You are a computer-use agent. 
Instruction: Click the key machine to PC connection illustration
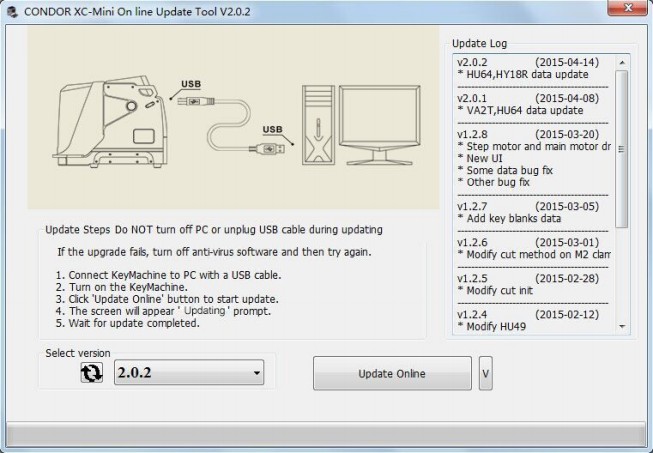[233, 118]
